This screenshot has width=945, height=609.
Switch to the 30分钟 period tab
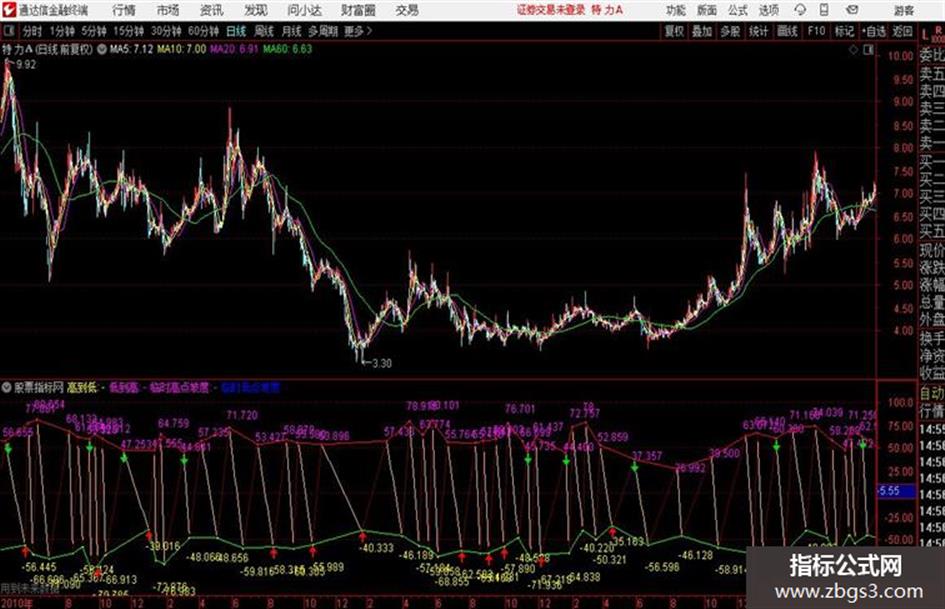point(166,31)
